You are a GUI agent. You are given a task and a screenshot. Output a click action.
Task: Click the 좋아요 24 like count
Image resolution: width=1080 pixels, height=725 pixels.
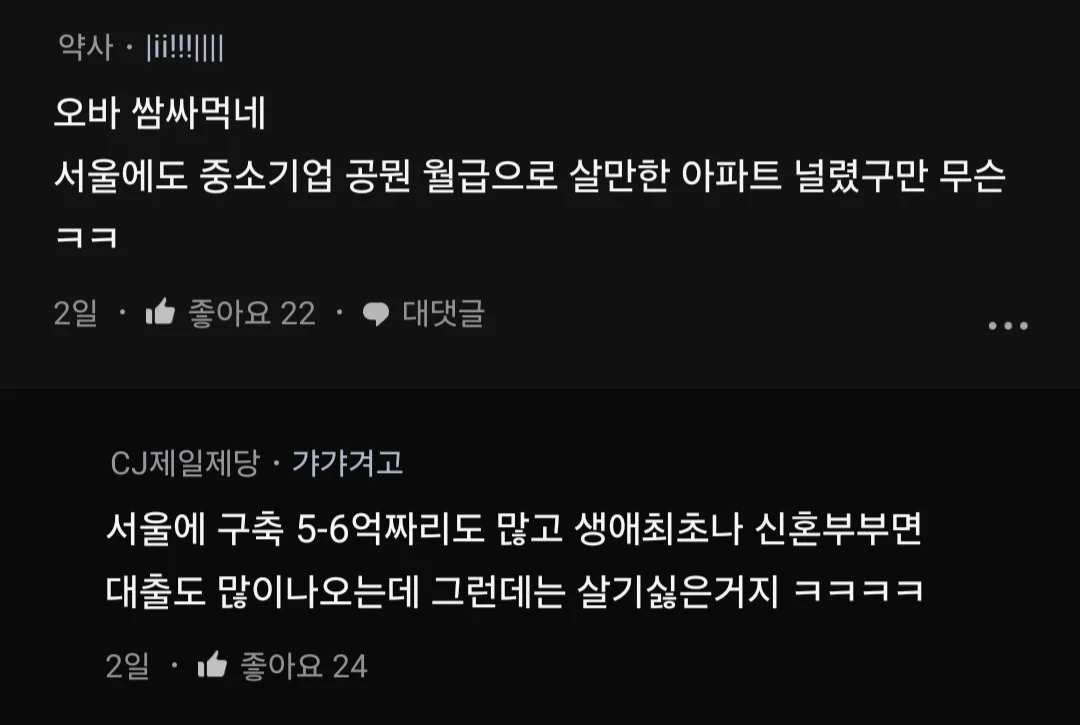(x=304, y=666)
